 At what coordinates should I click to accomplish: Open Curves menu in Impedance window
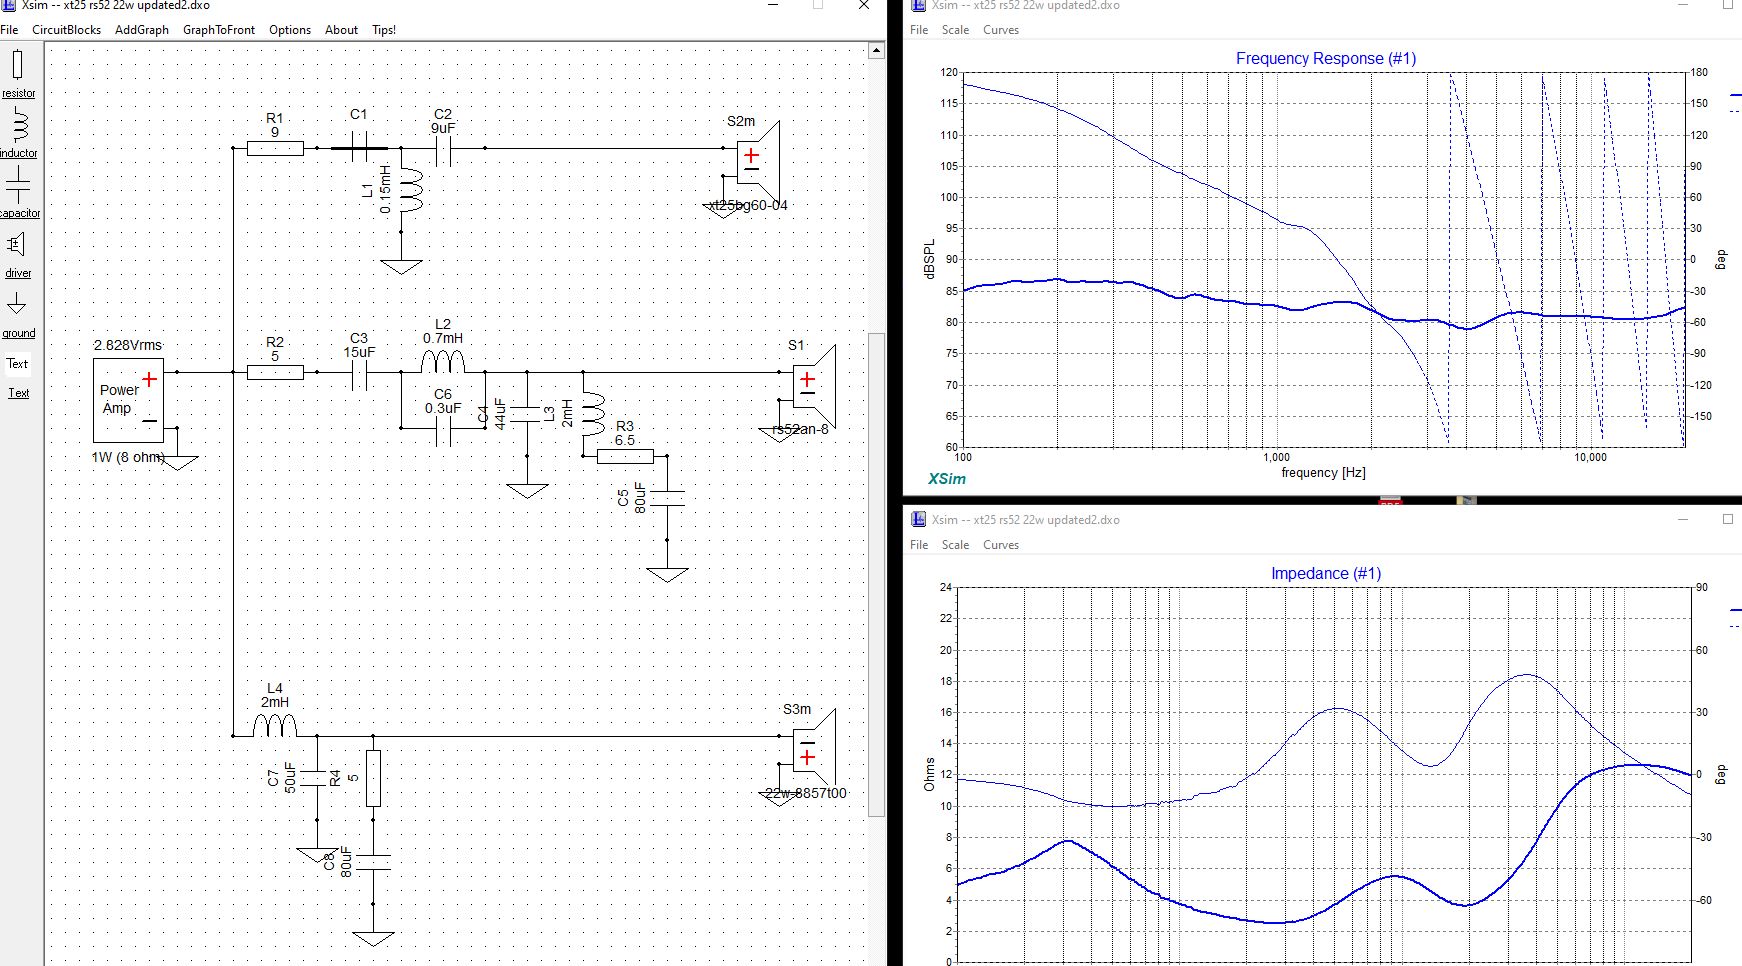1001,545
